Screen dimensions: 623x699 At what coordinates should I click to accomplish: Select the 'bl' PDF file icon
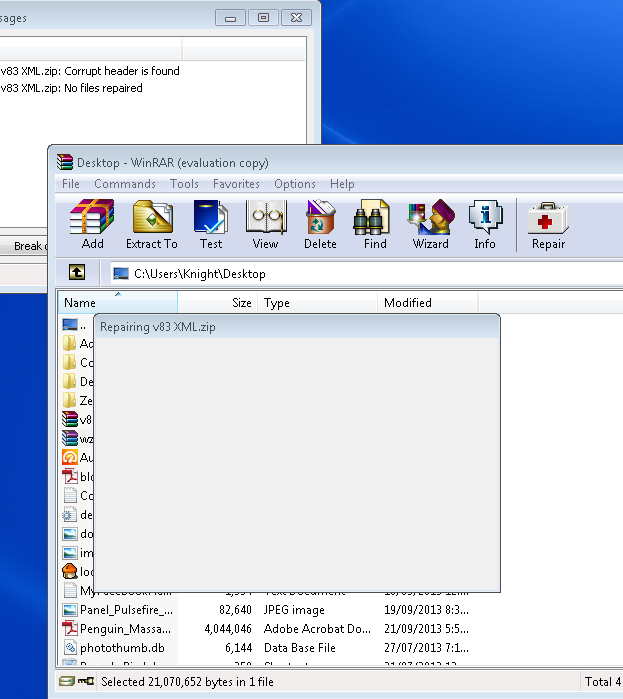click(x=70, y=476)
